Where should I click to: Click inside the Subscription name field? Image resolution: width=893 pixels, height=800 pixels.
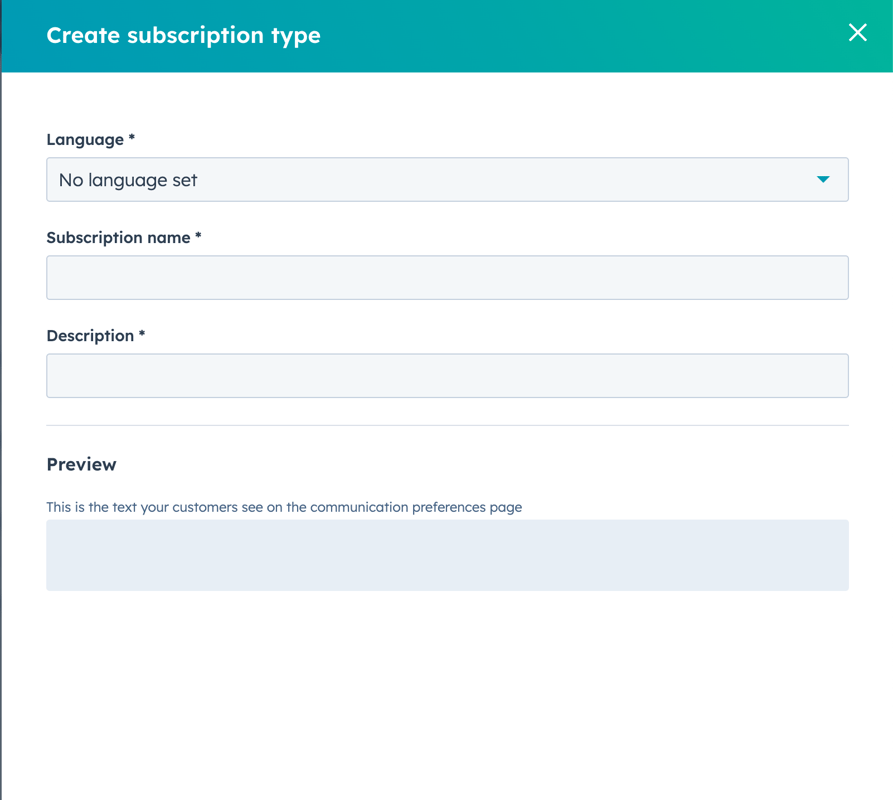[x=447, y=277]
